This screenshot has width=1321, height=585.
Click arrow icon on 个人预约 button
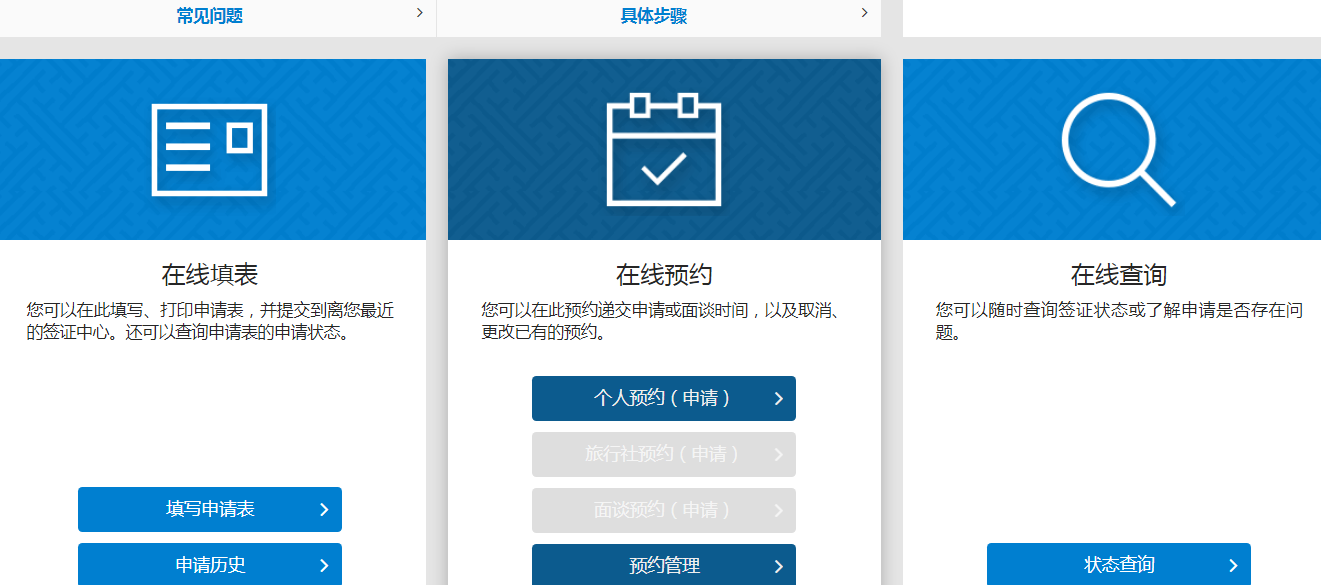point(778,399)
